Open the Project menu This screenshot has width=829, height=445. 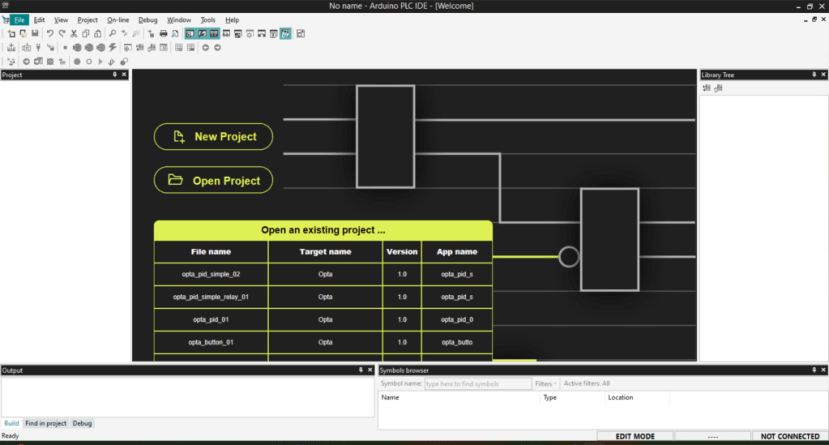(x=87, y=20)
